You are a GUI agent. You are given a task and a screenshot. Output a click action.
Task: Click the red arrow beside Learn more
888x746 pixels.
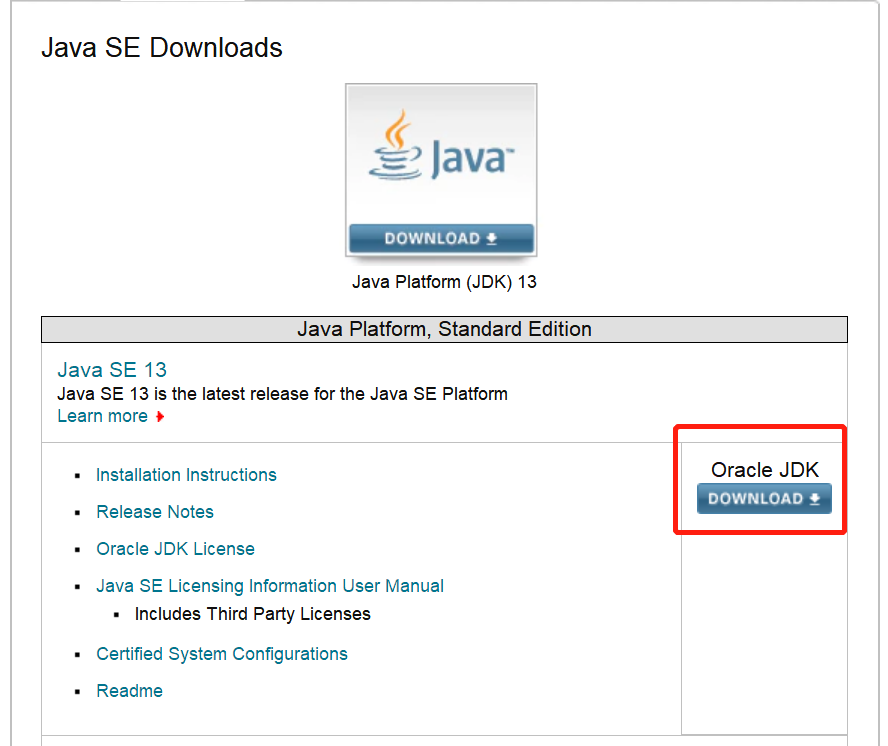pos(160,417)
